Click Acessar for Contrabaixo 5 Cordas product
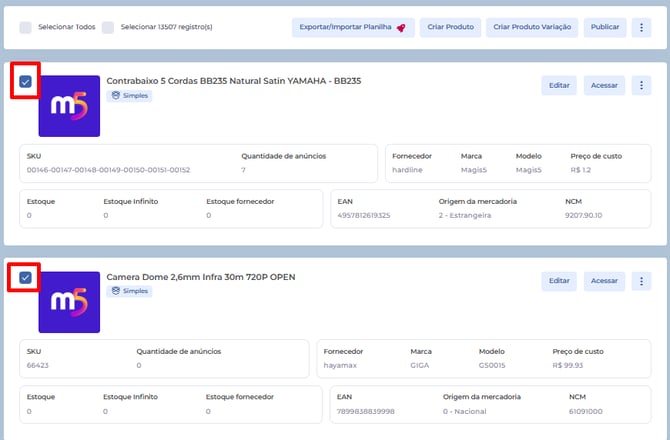 coord(604,86)
